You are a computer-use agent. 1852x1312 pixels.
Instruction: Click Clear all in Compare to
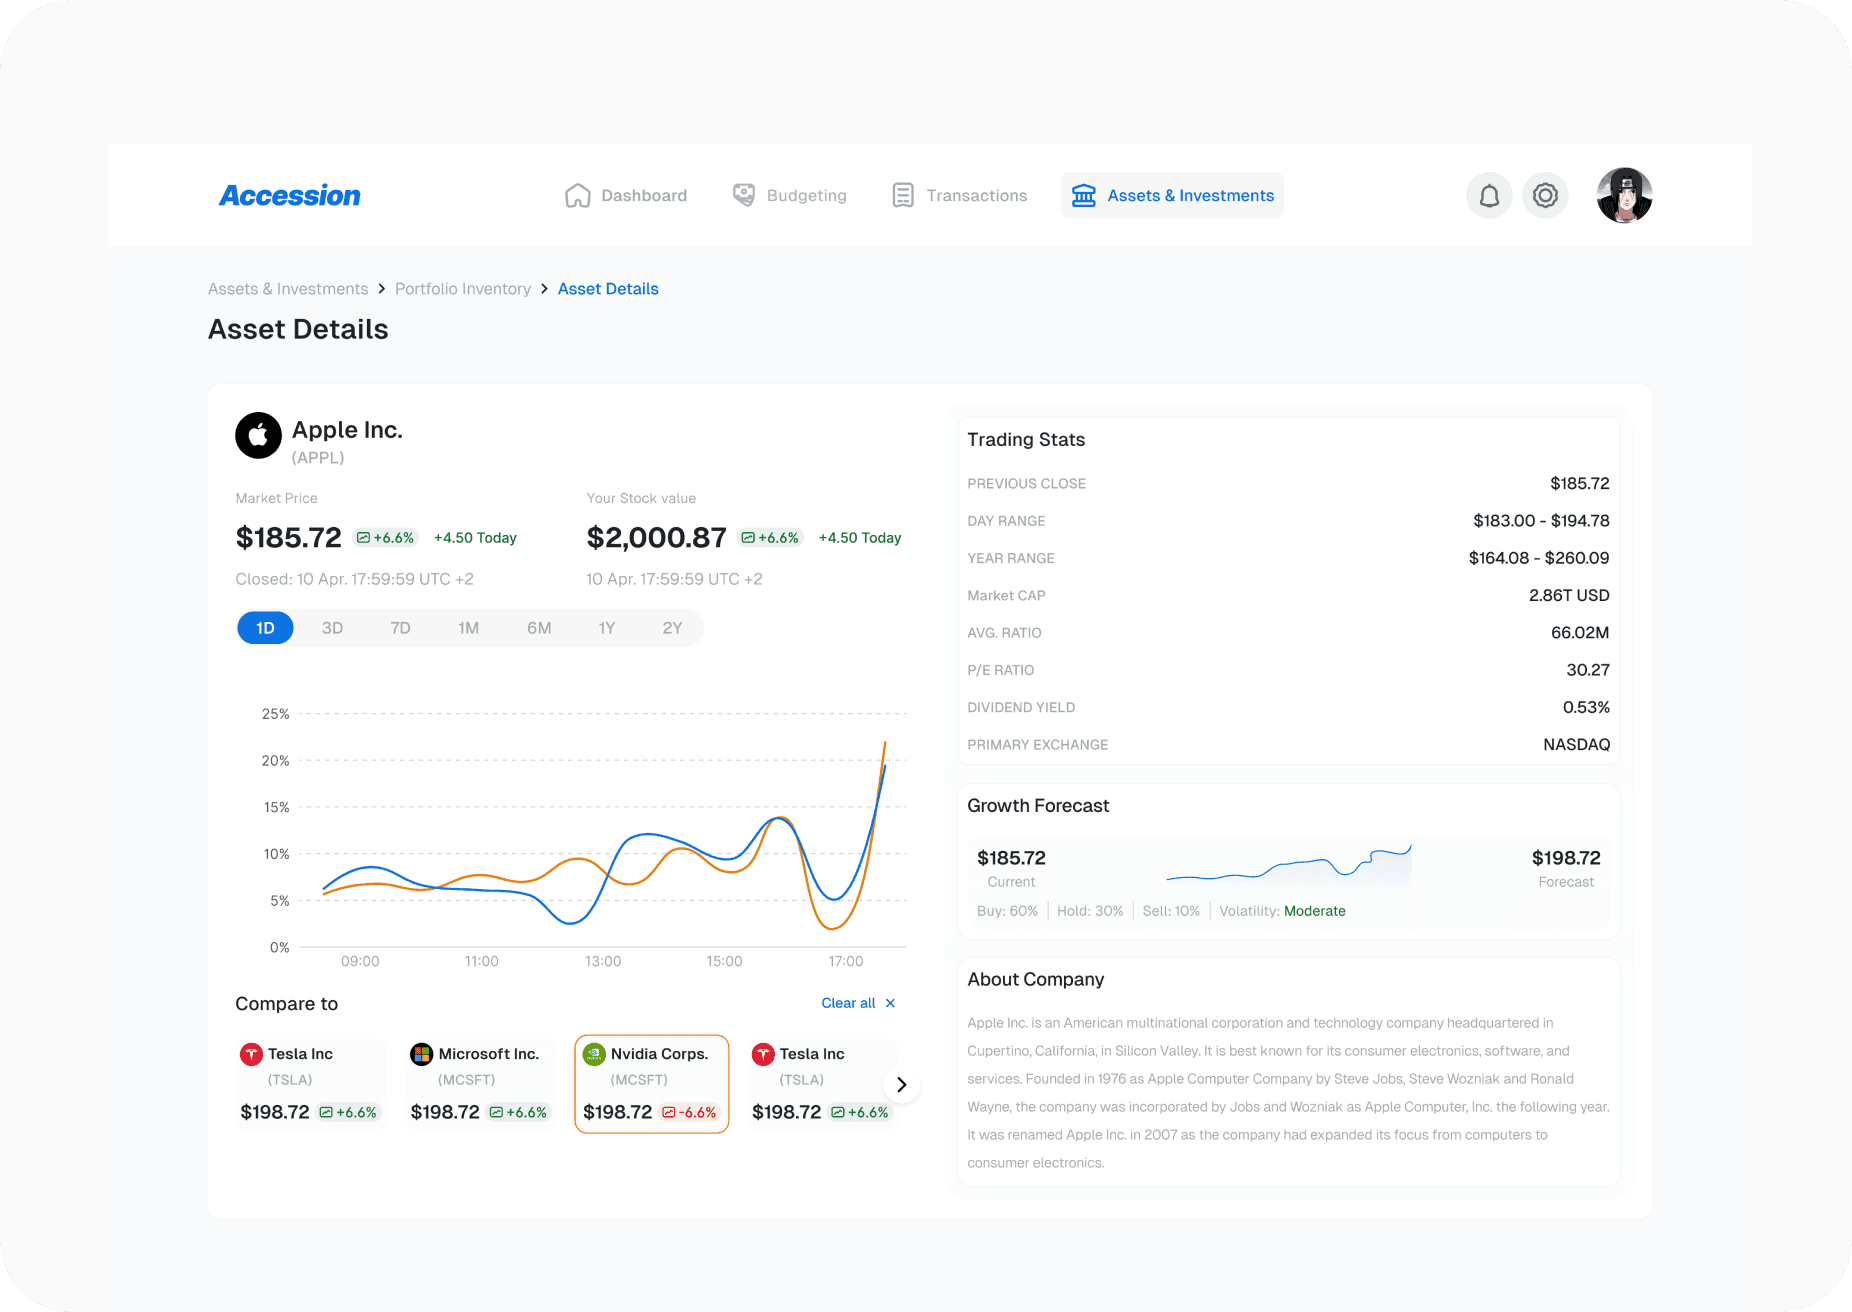coord(858,1003)
